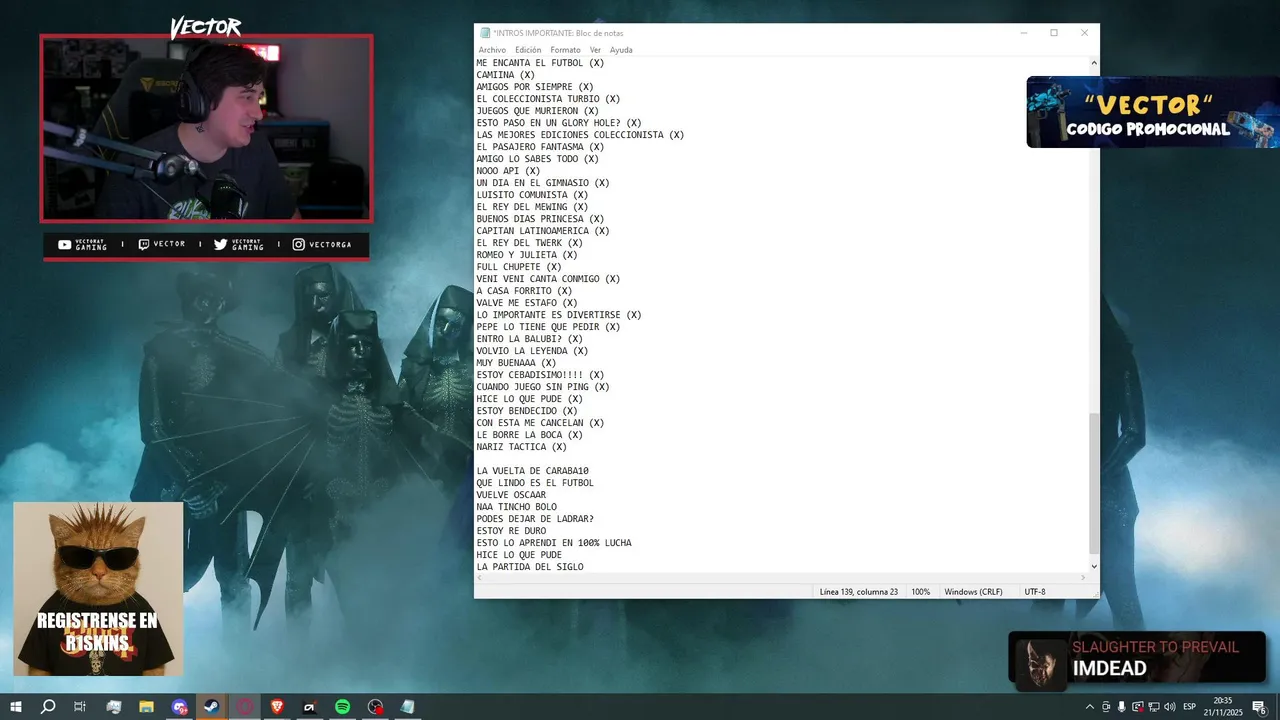The height and width of the screenshot is (720, 1280).
Task: Click the line 'UN DIA EN EL GIMNASIO (X)'
Action: [543, 183]
